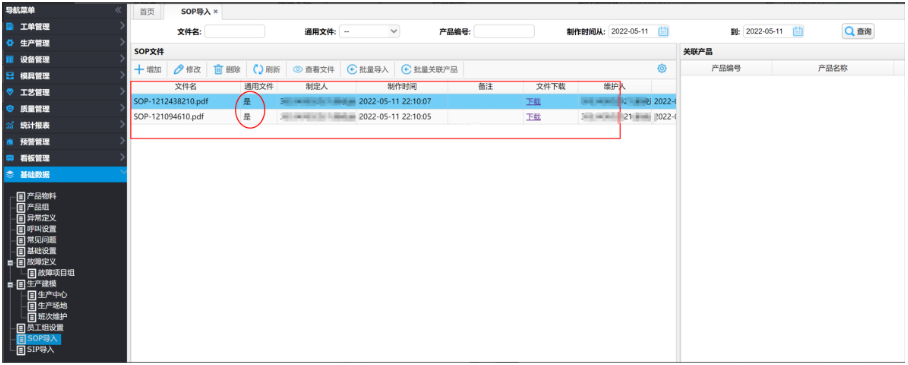Viewport: 908px width, 365px height.
Task: Open the 通用文件 dropdown
Action: (369, 31)
